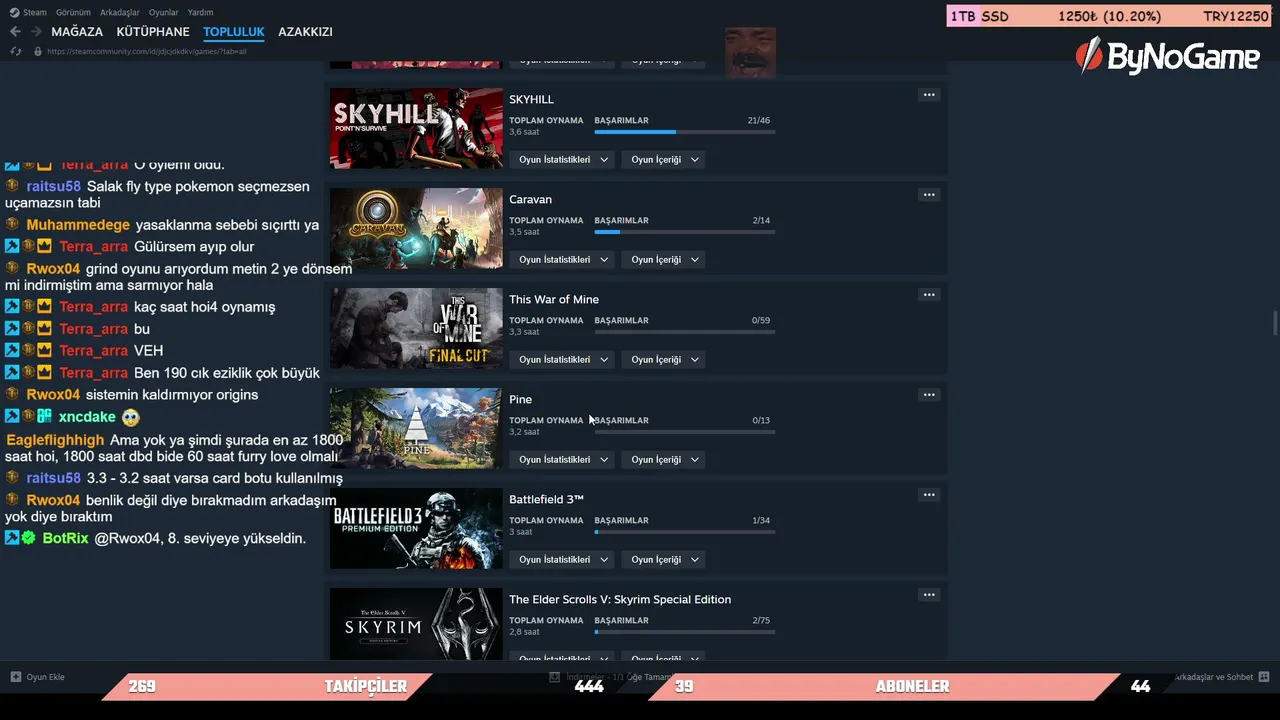Viewport: 1280px width, 720px height.
Task: Open the Caravan game title link
Action: pyautogui.click(x=530, y=200)
